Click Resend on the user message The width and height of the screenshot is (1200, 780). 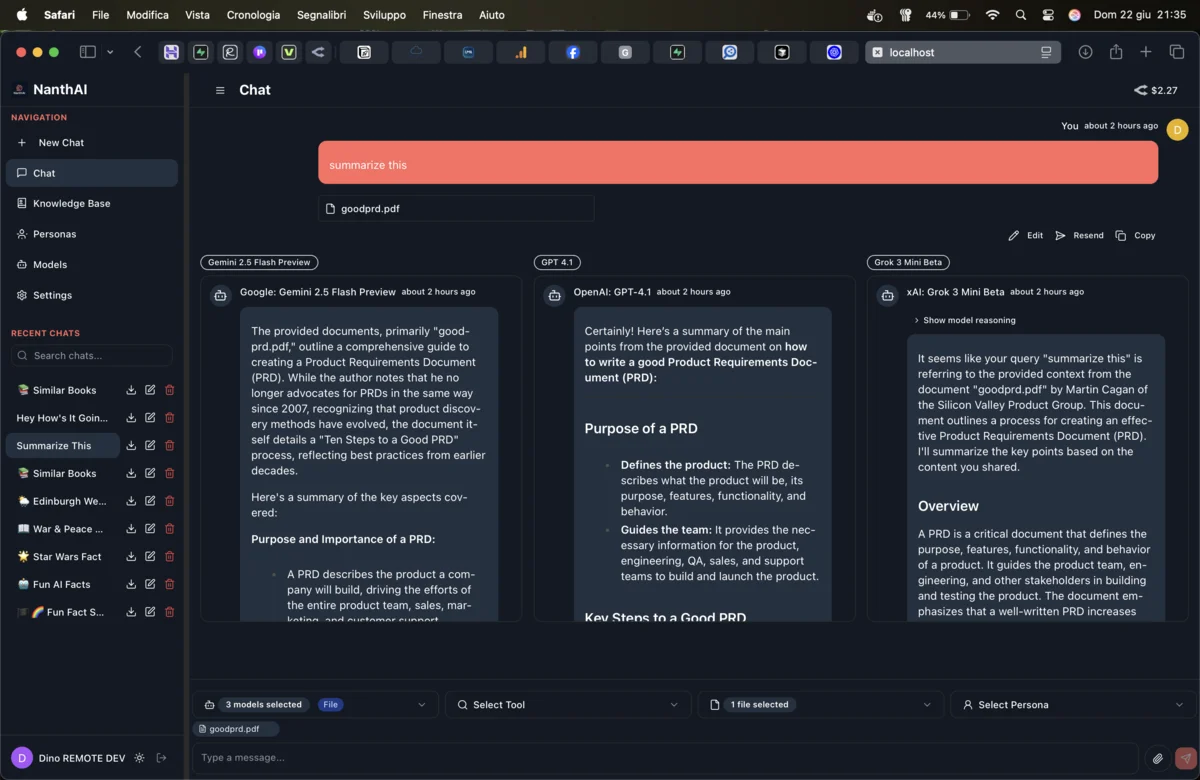(x=1079, y=236)
